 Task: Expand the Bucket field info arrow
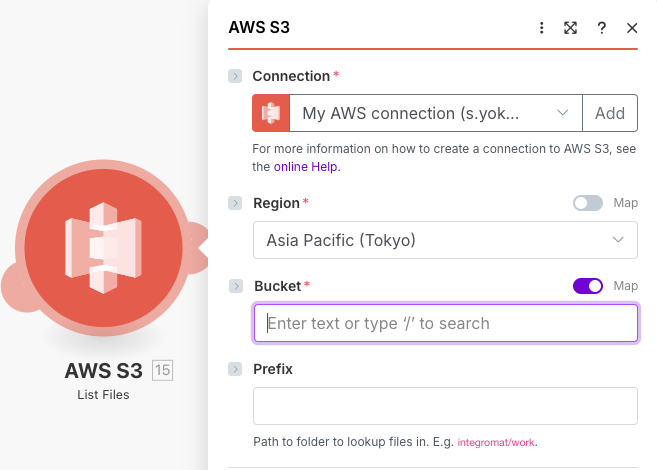pyautogui.click(x=236, y=286)
